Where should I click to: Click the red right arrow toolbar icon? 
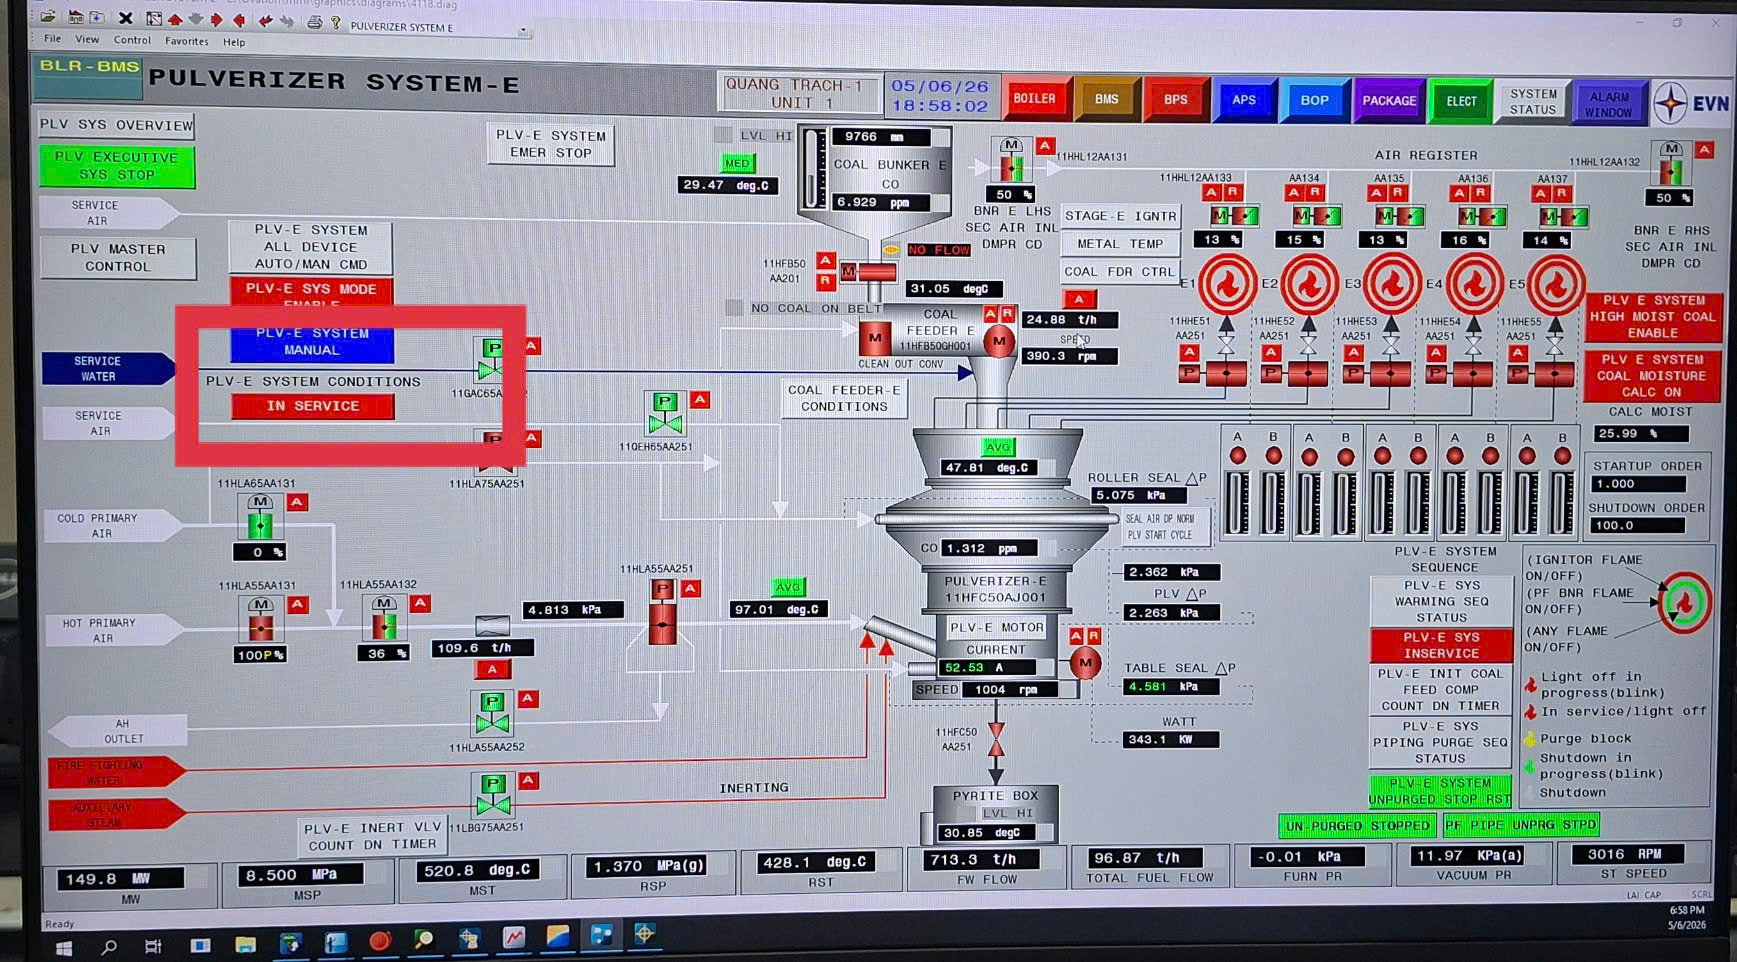[x=217, y=19]
